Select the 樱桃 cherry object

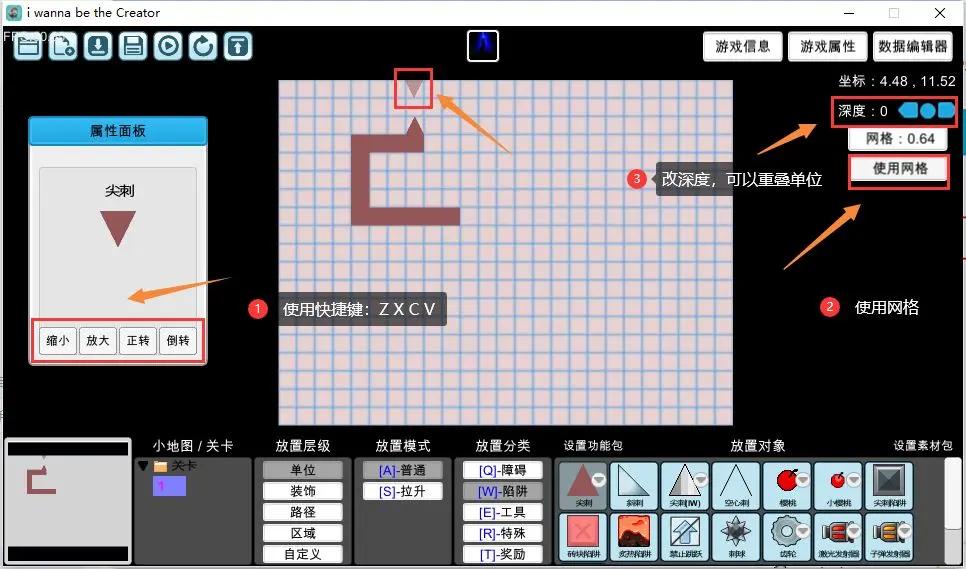(787, 486)
